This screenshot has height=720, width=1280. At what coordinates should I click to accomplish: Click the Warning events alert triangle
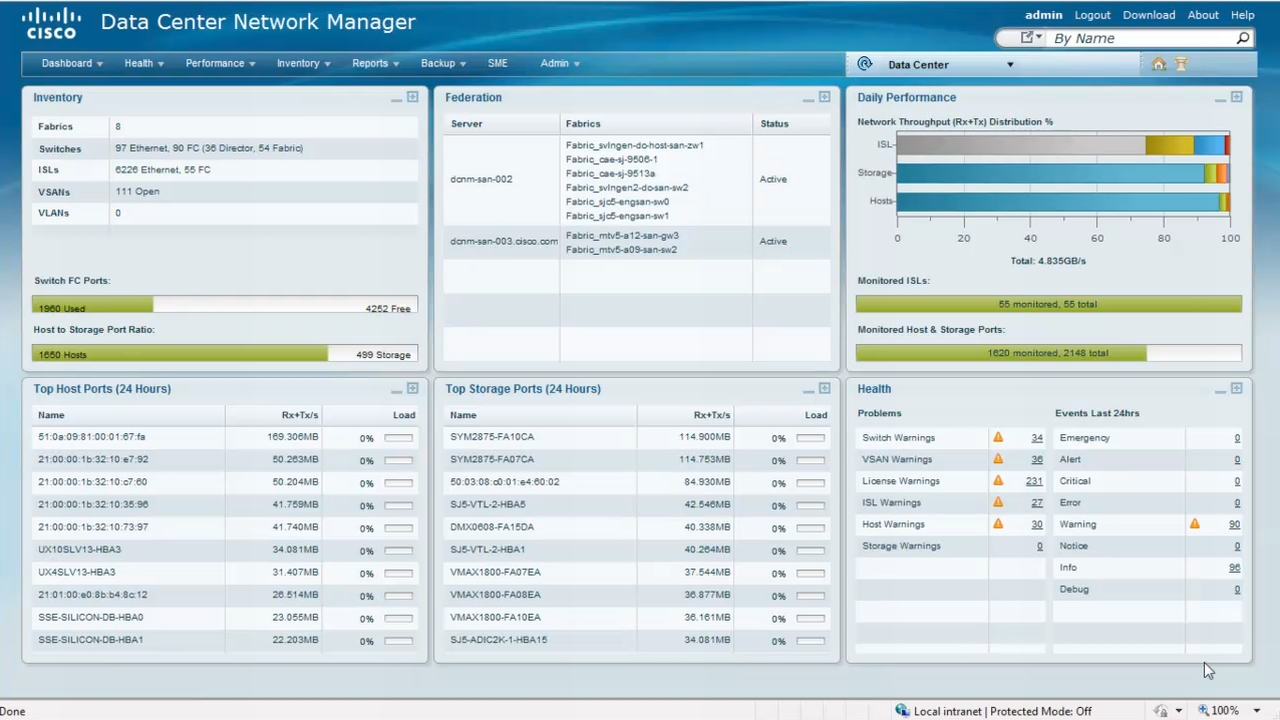1194,523
